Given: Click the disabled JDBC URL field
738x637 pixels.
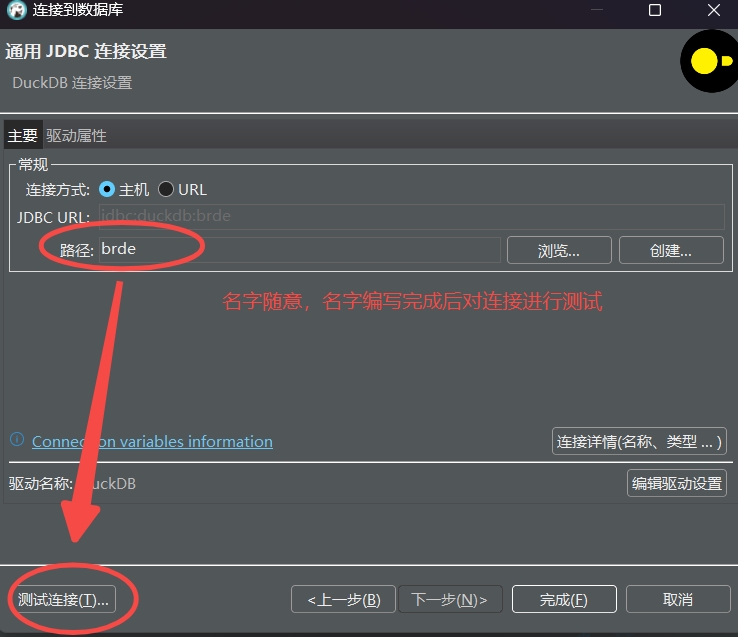Looking at the screenshot, I should pos(411,216).
